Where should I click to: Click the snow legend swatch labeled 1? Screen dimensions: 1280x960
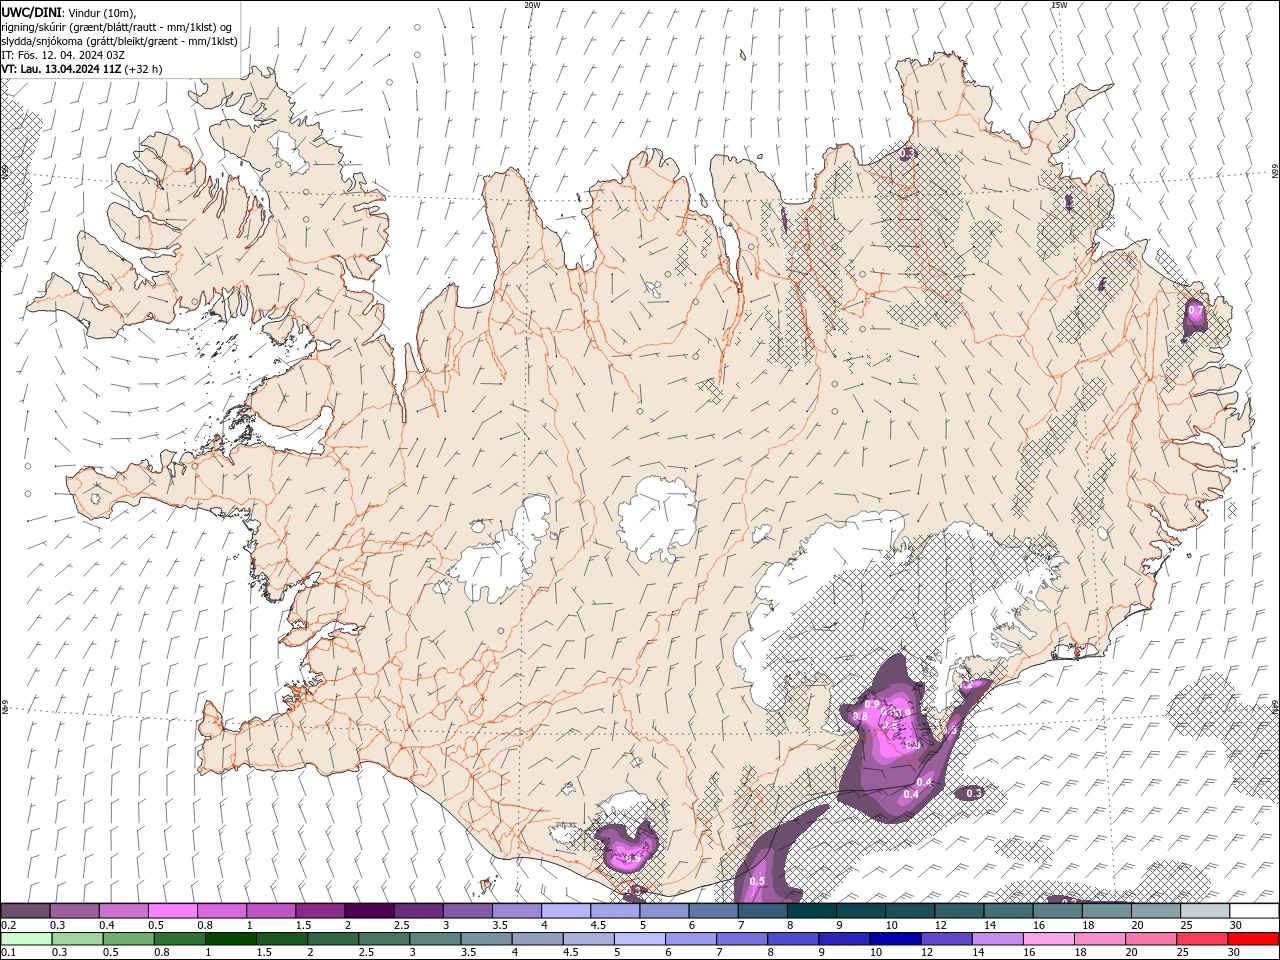[270, 911]
